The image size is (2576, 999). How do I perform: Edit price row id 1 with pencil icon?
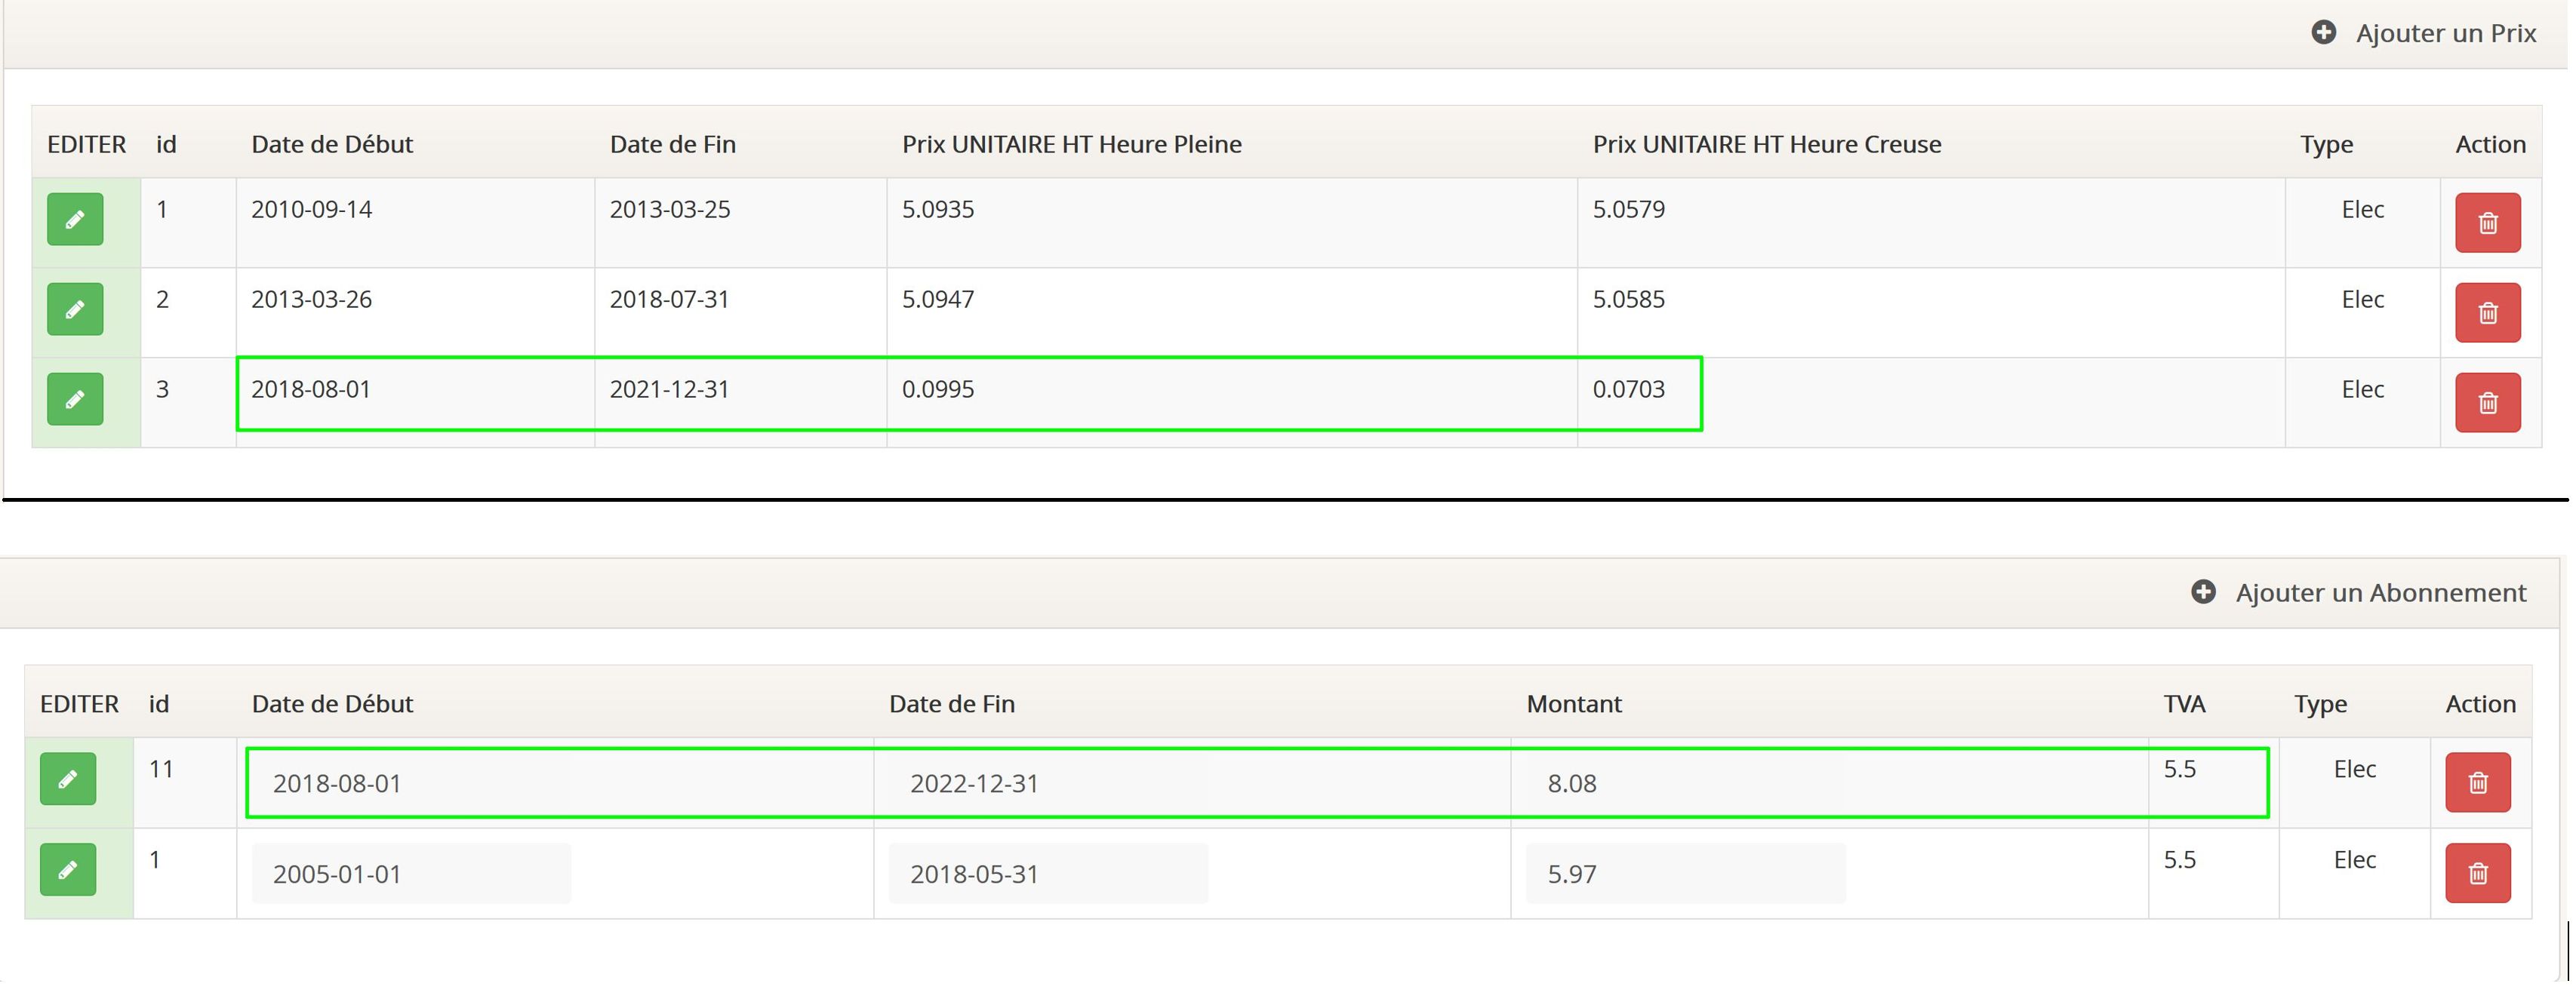point(75,219)
